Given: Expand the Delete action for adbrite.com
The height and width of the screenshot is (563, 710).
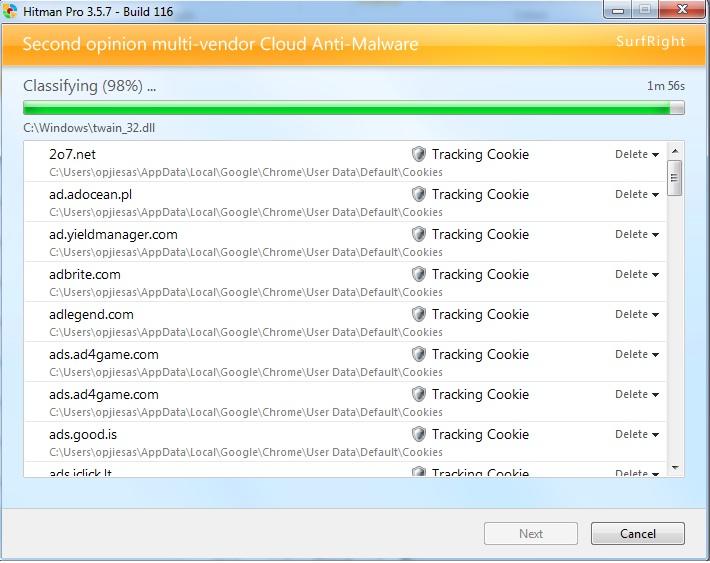Looking at the screenshot, I should tap(637, 274).
